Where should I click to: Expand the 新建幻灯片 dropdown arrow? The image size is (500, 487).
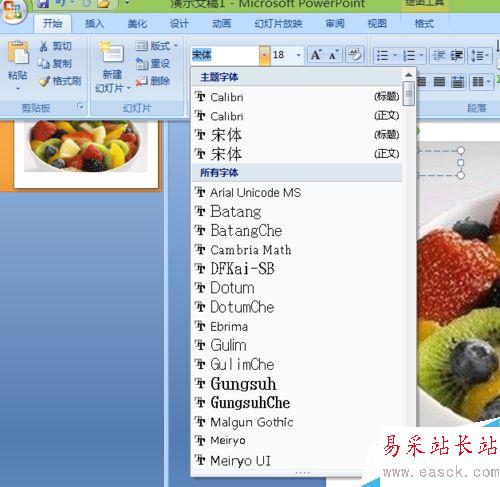(129, 89)
